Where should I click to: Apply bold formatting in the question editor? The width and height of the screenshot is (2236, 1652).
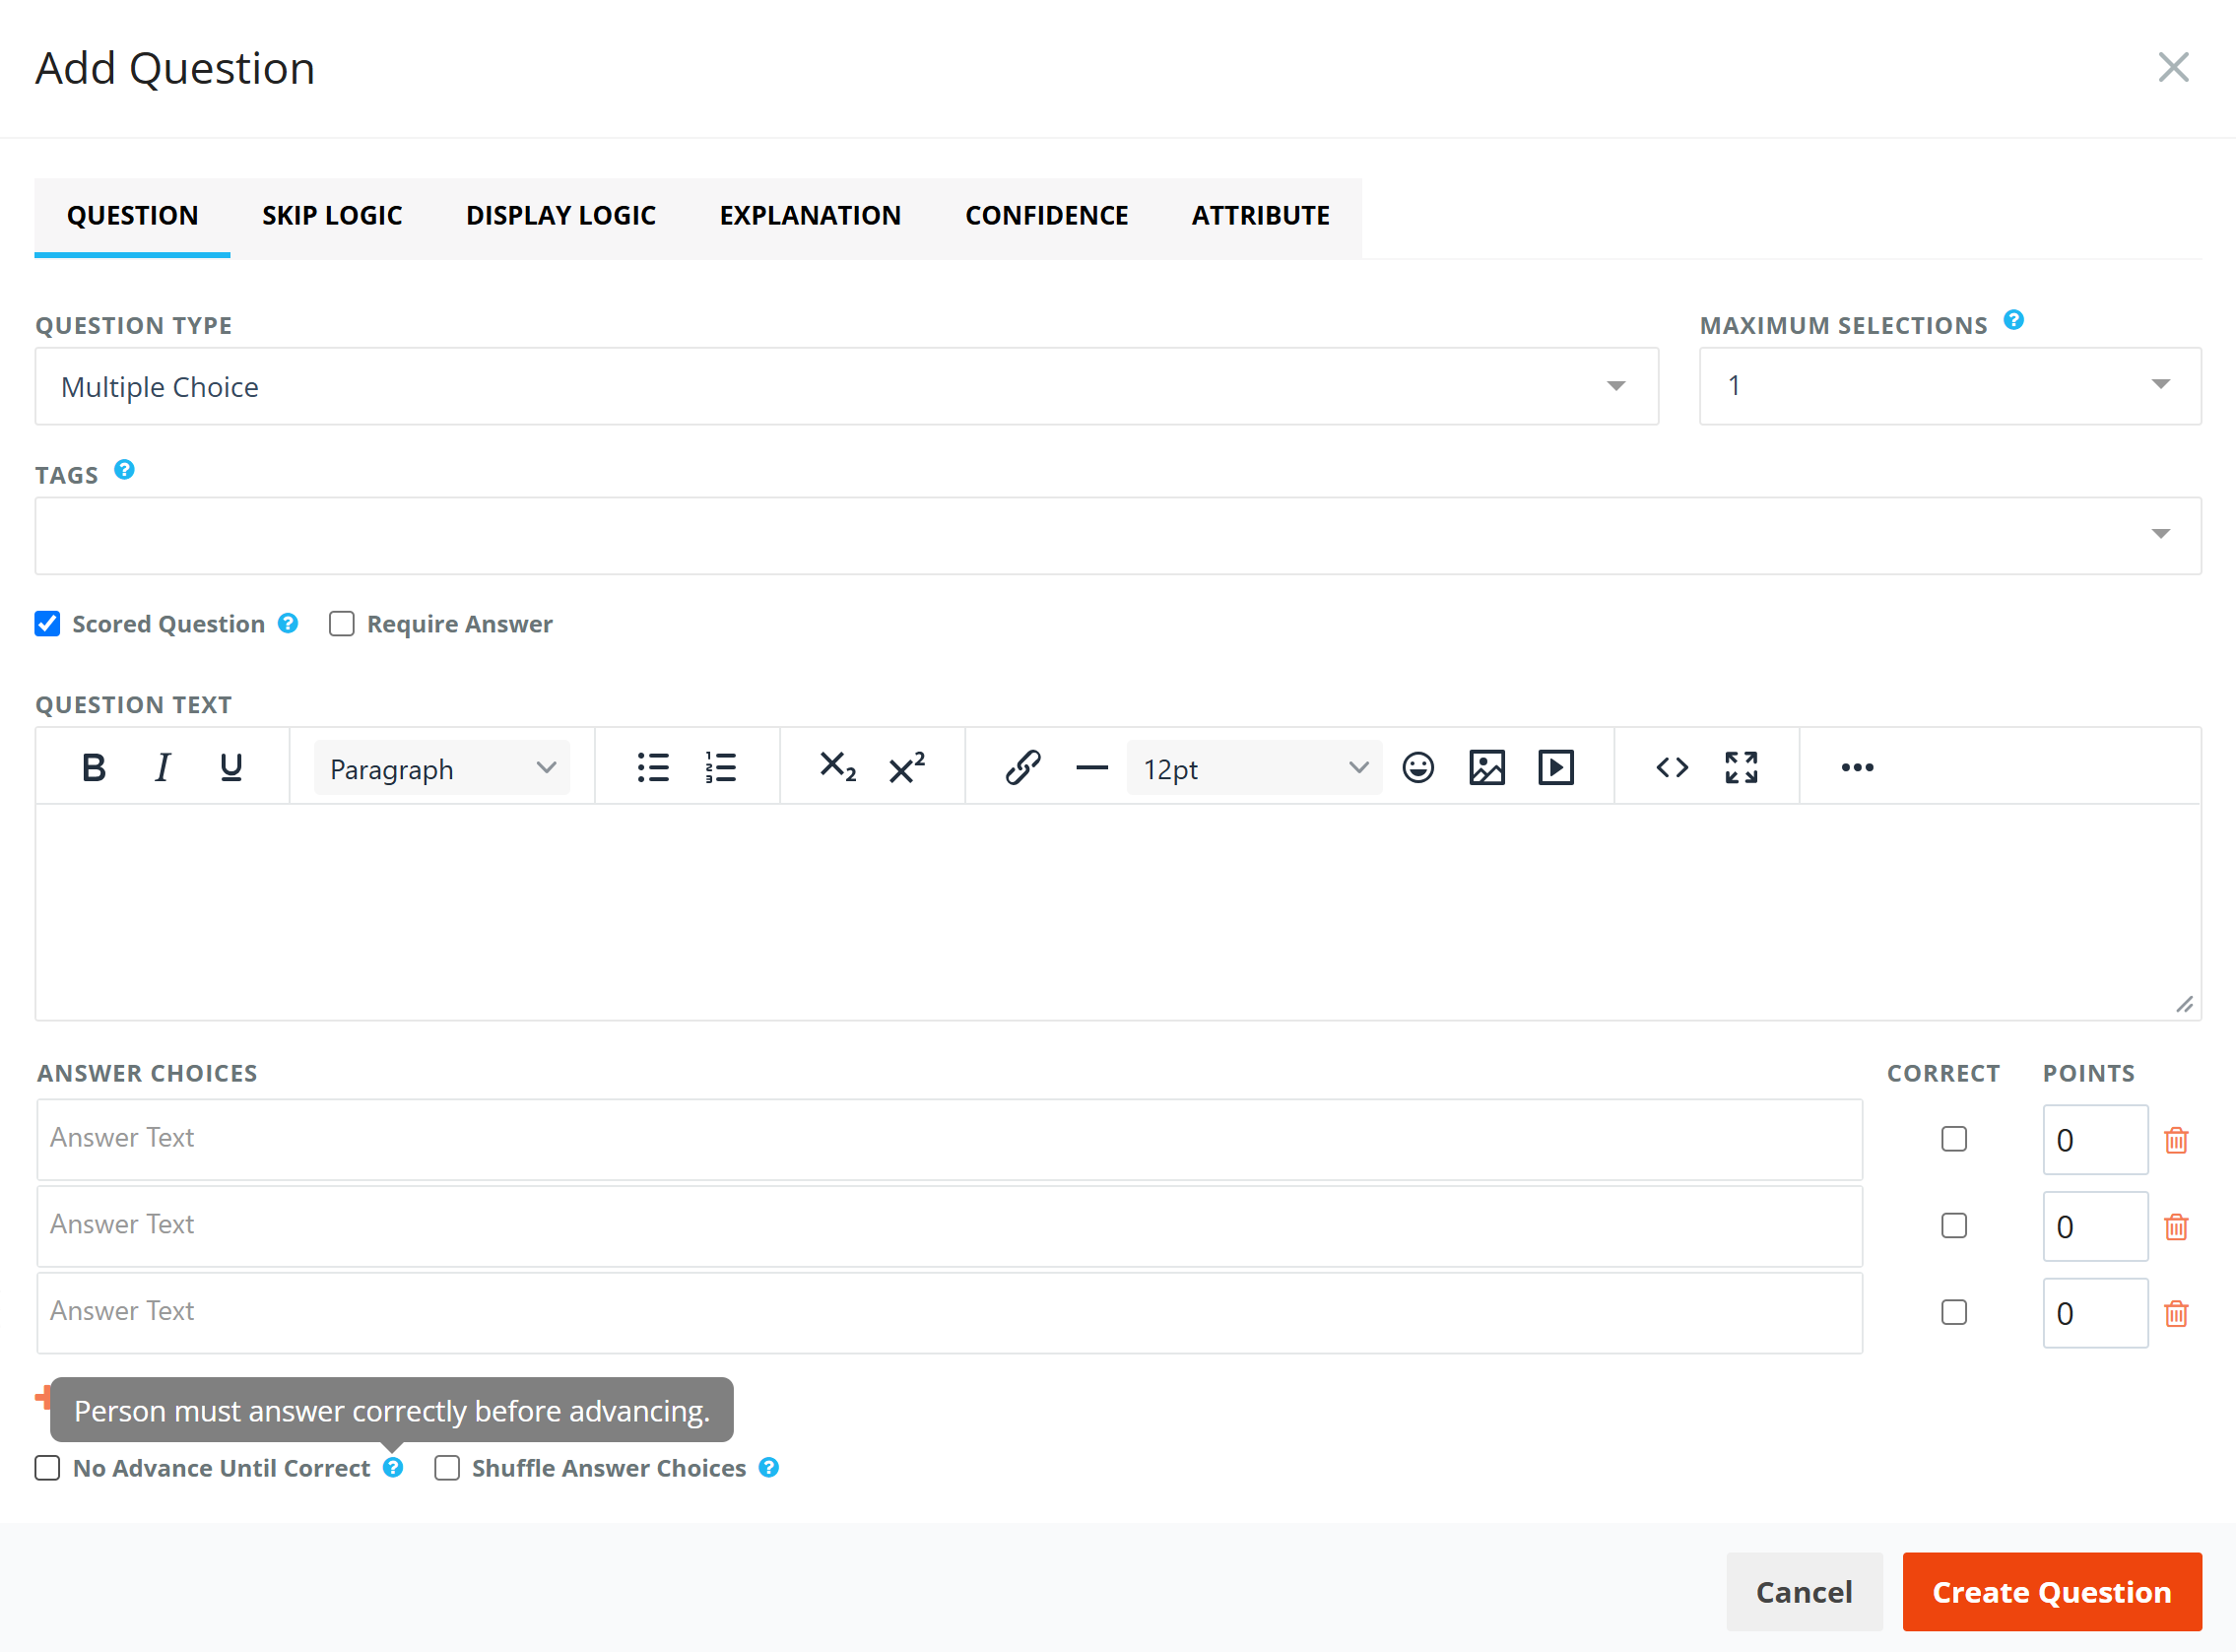click(x=94, y=768)
